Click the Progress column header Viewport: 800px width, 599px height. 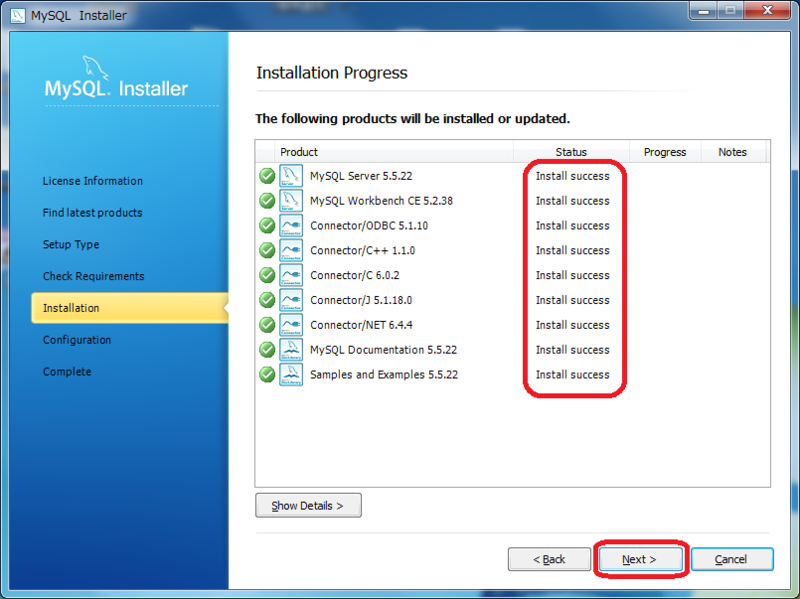(665, 152)
